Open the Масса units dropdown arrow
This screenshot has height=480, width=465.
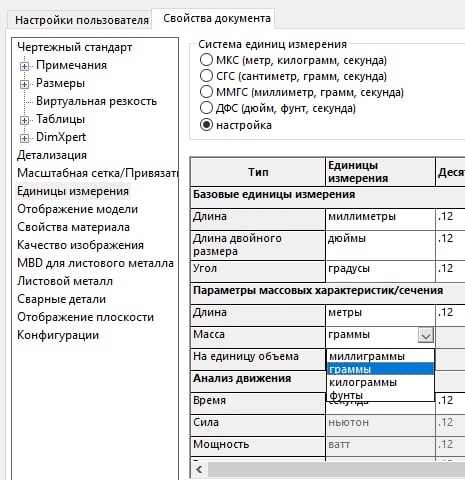click(x=426, y=335)
